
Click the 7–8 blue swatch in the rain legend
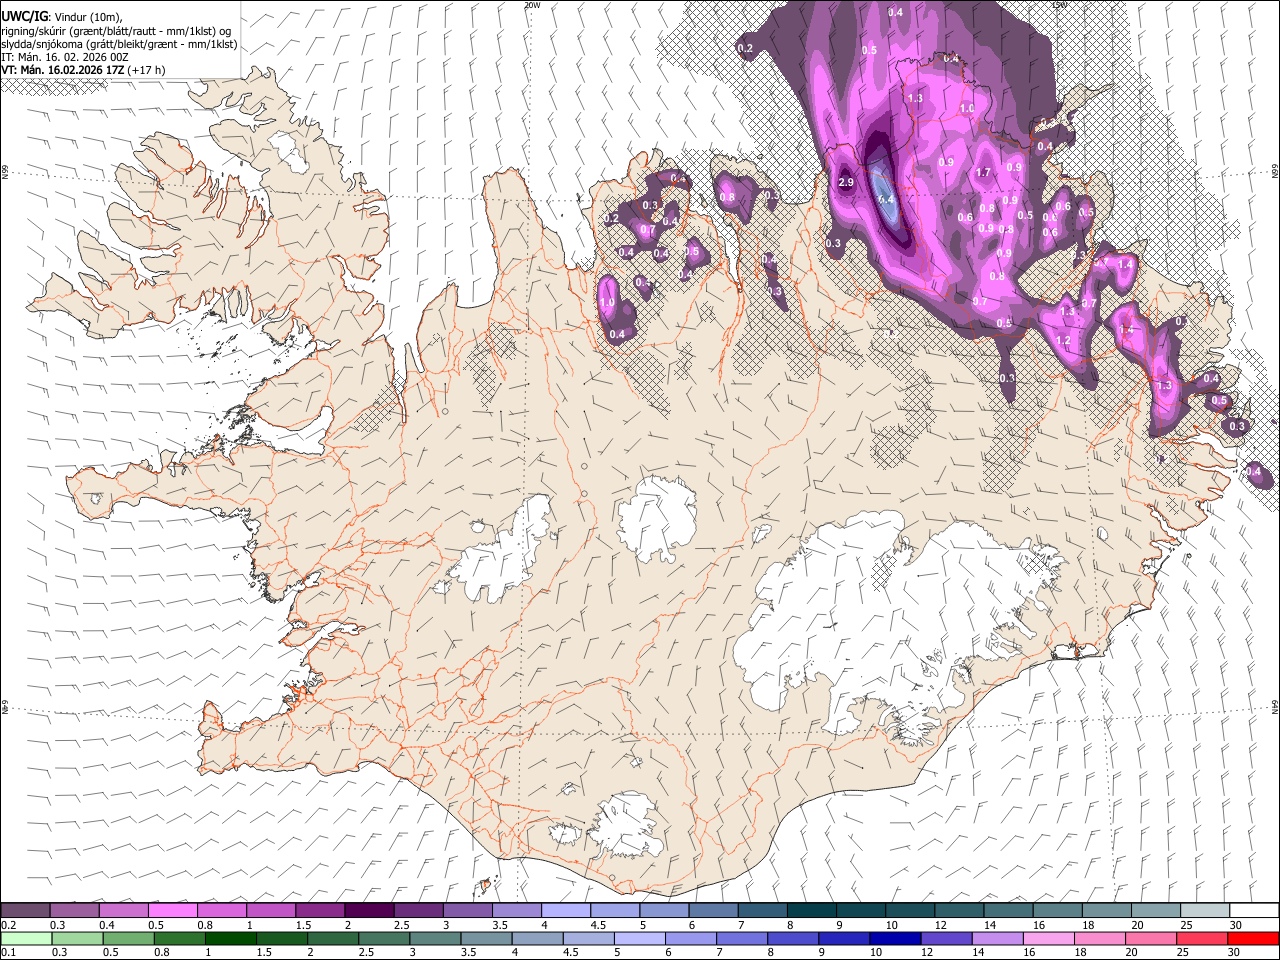(x=741, y=938)
